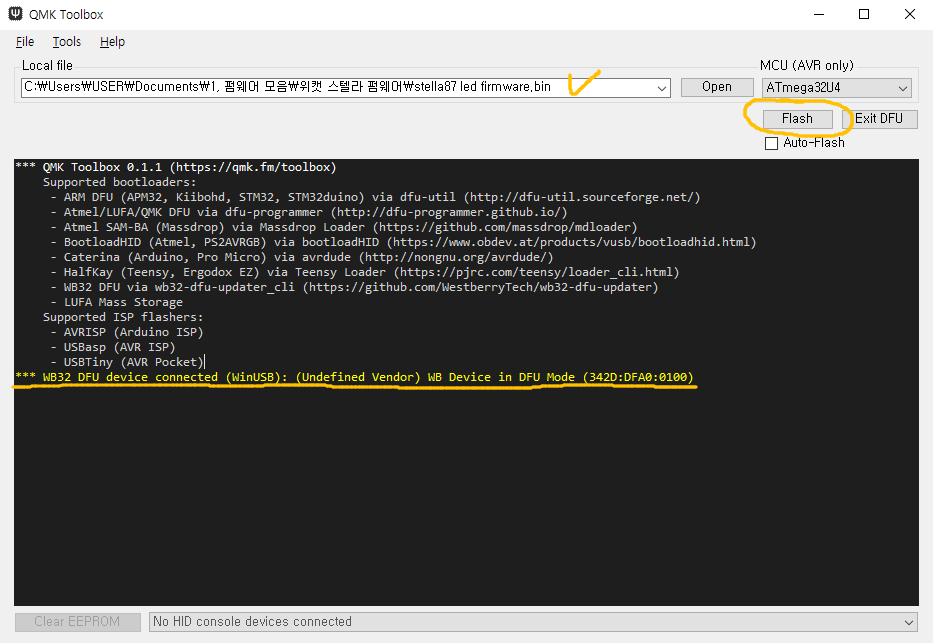933x643 pixels.
Task: Click the yellow 'WB32 DFU device connected' line
Action: [355, 377]
